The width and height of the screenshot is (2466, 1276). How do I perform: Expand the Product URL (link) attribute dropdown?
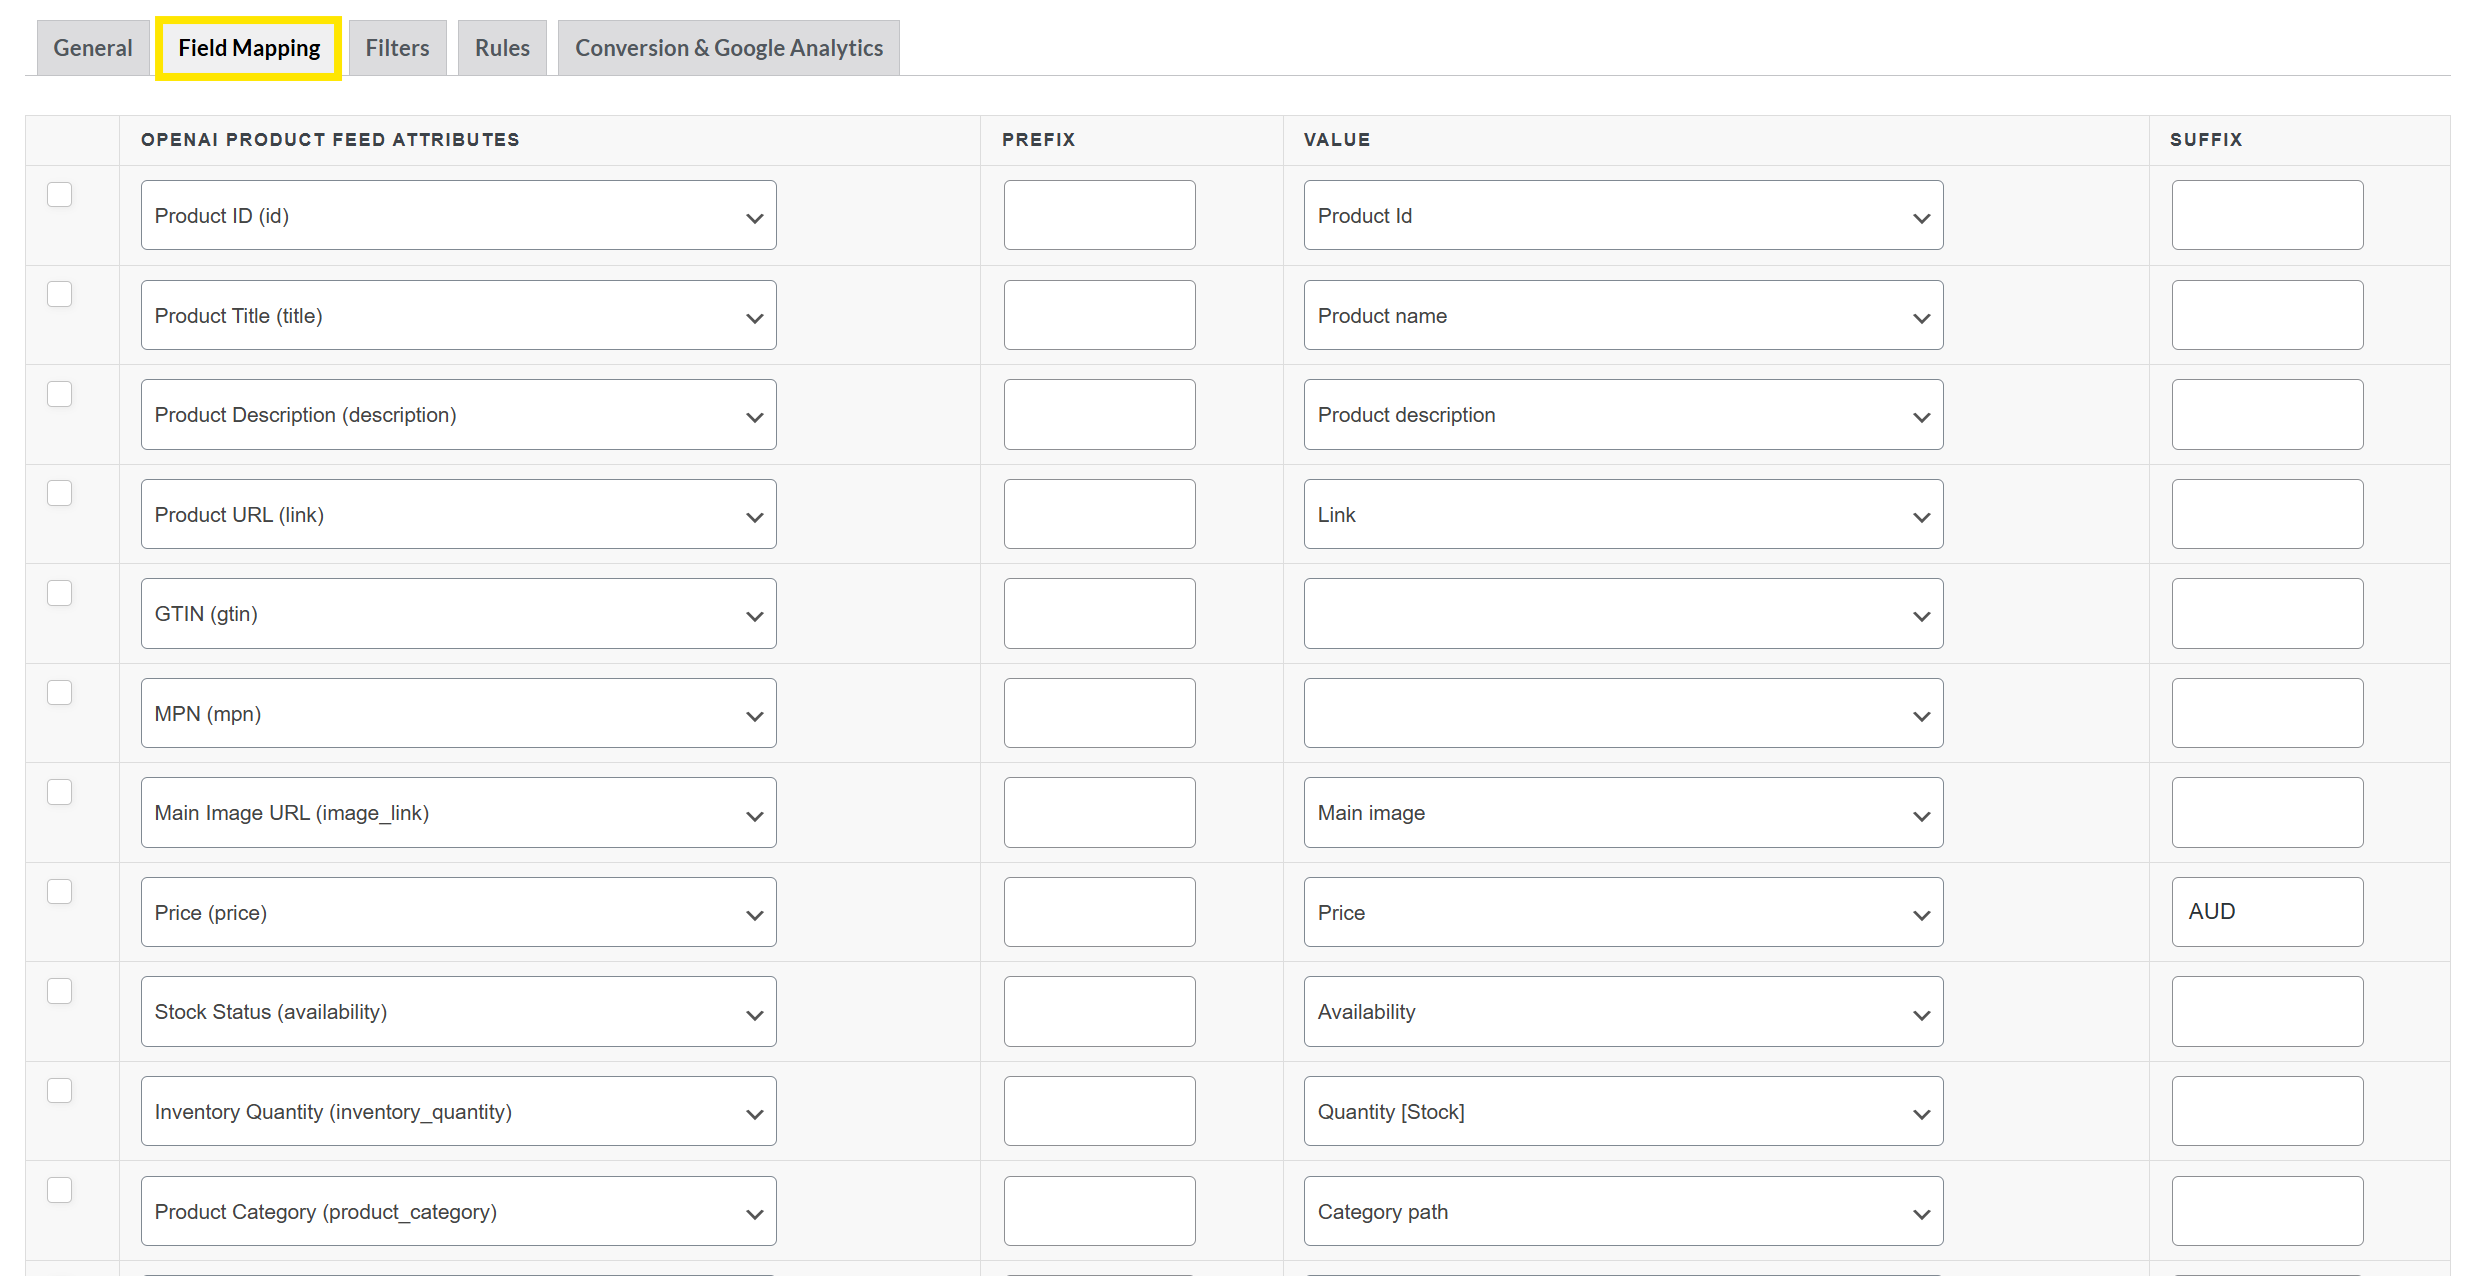458,514
